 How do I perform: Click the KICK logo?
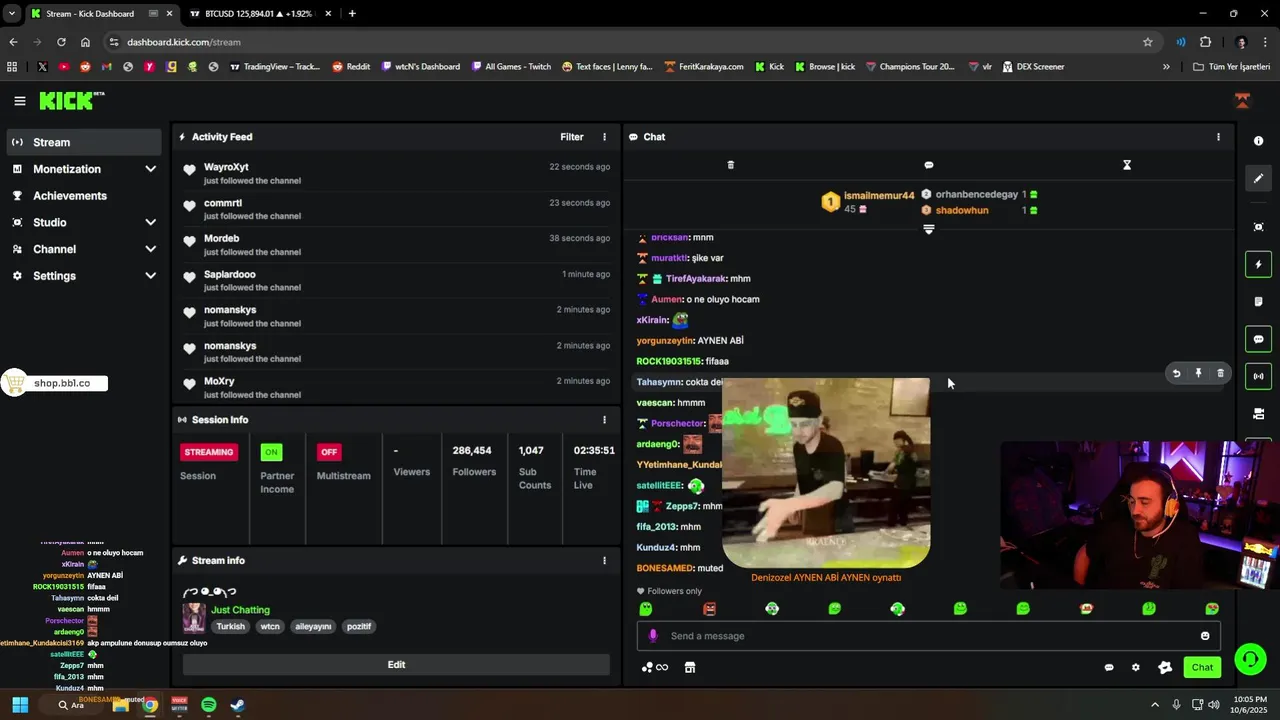71,101
